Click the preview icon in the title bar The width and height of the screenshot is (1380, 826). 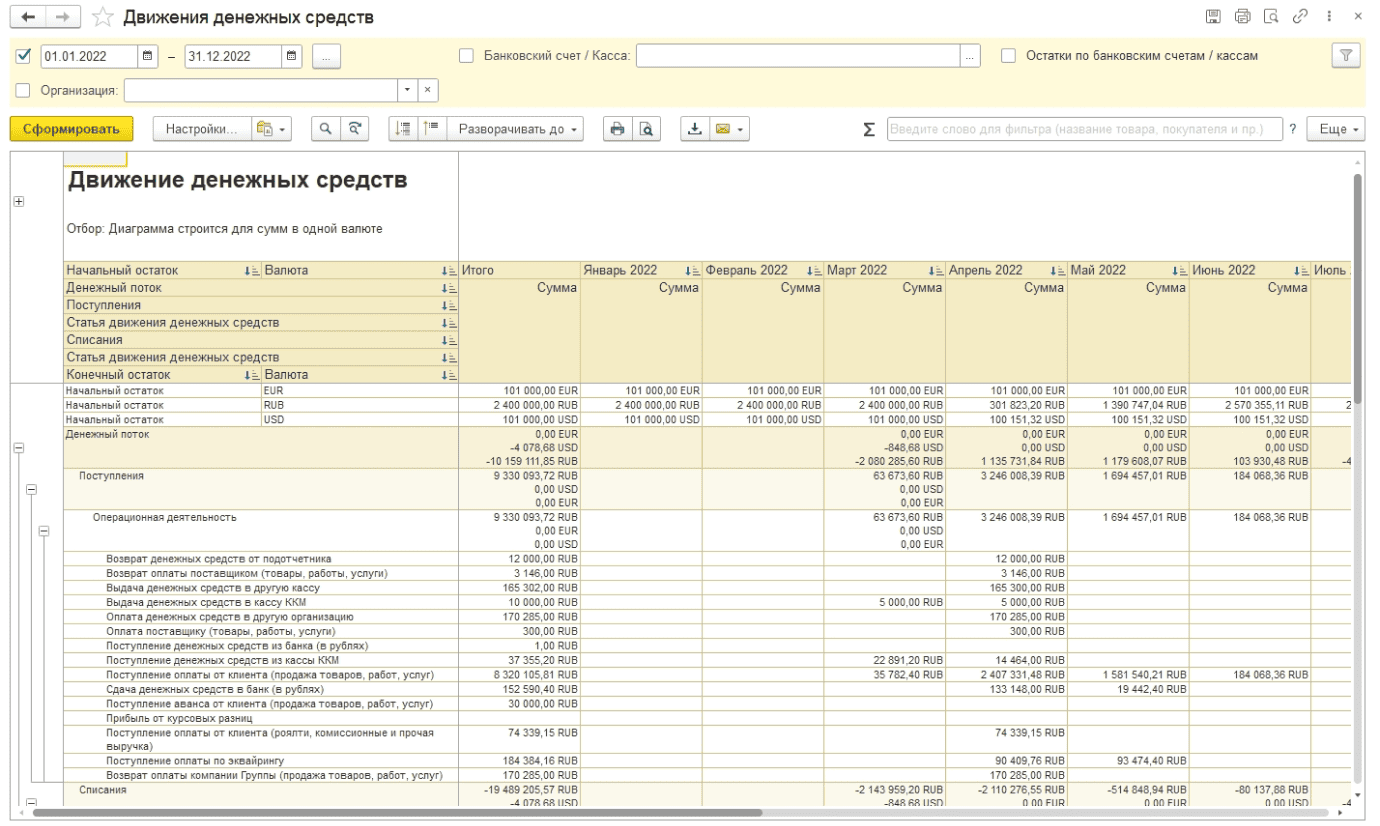click(x=1271, y=17)
